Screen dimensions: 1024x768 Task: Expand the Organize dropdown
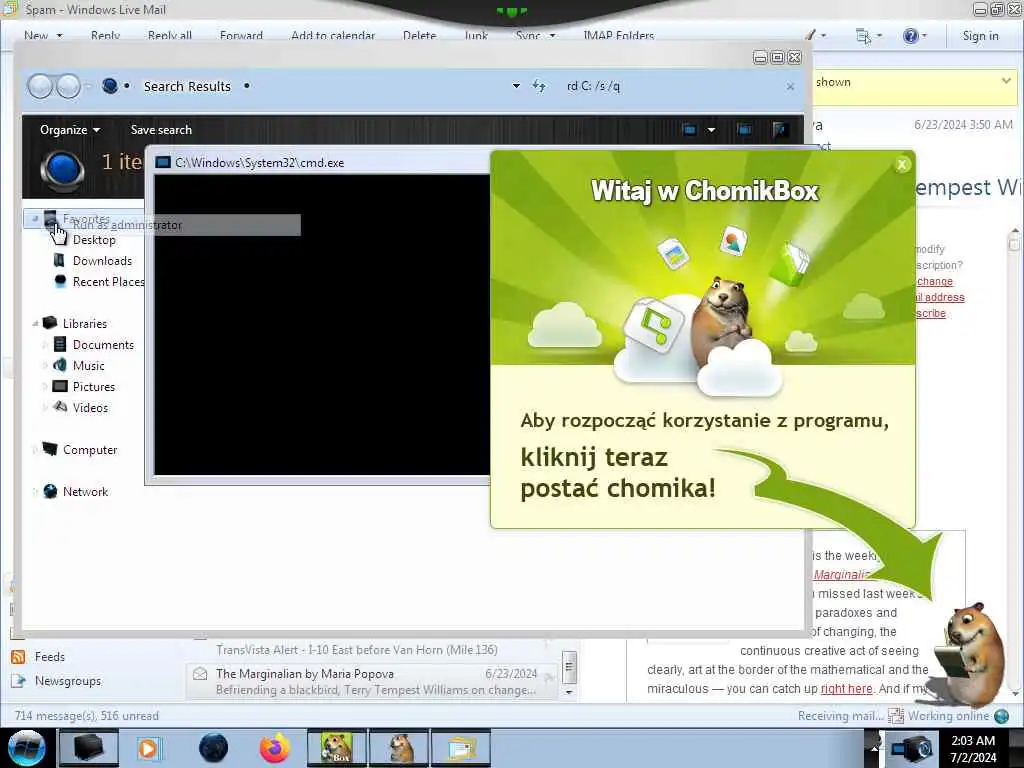click(69, 129)
